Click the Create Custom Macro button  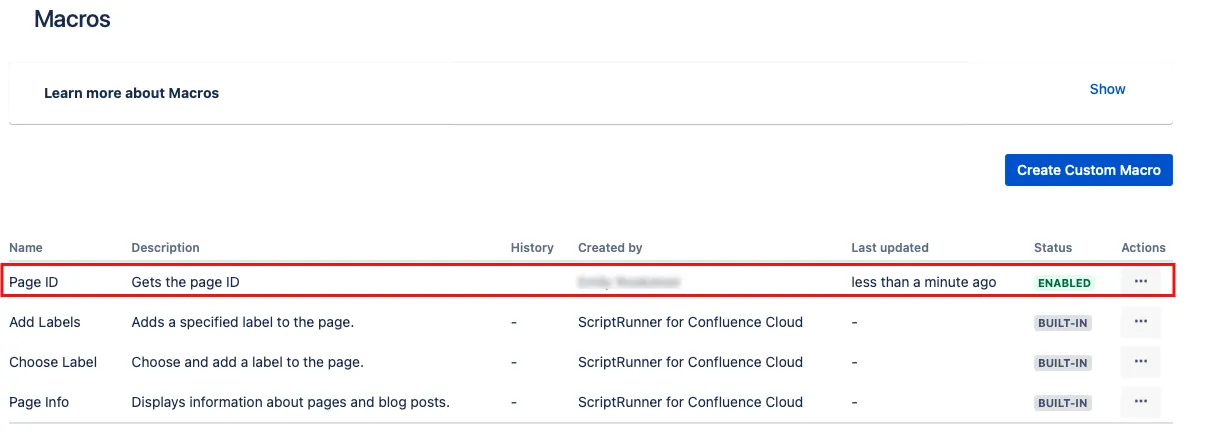click(x=1088, y=170)
